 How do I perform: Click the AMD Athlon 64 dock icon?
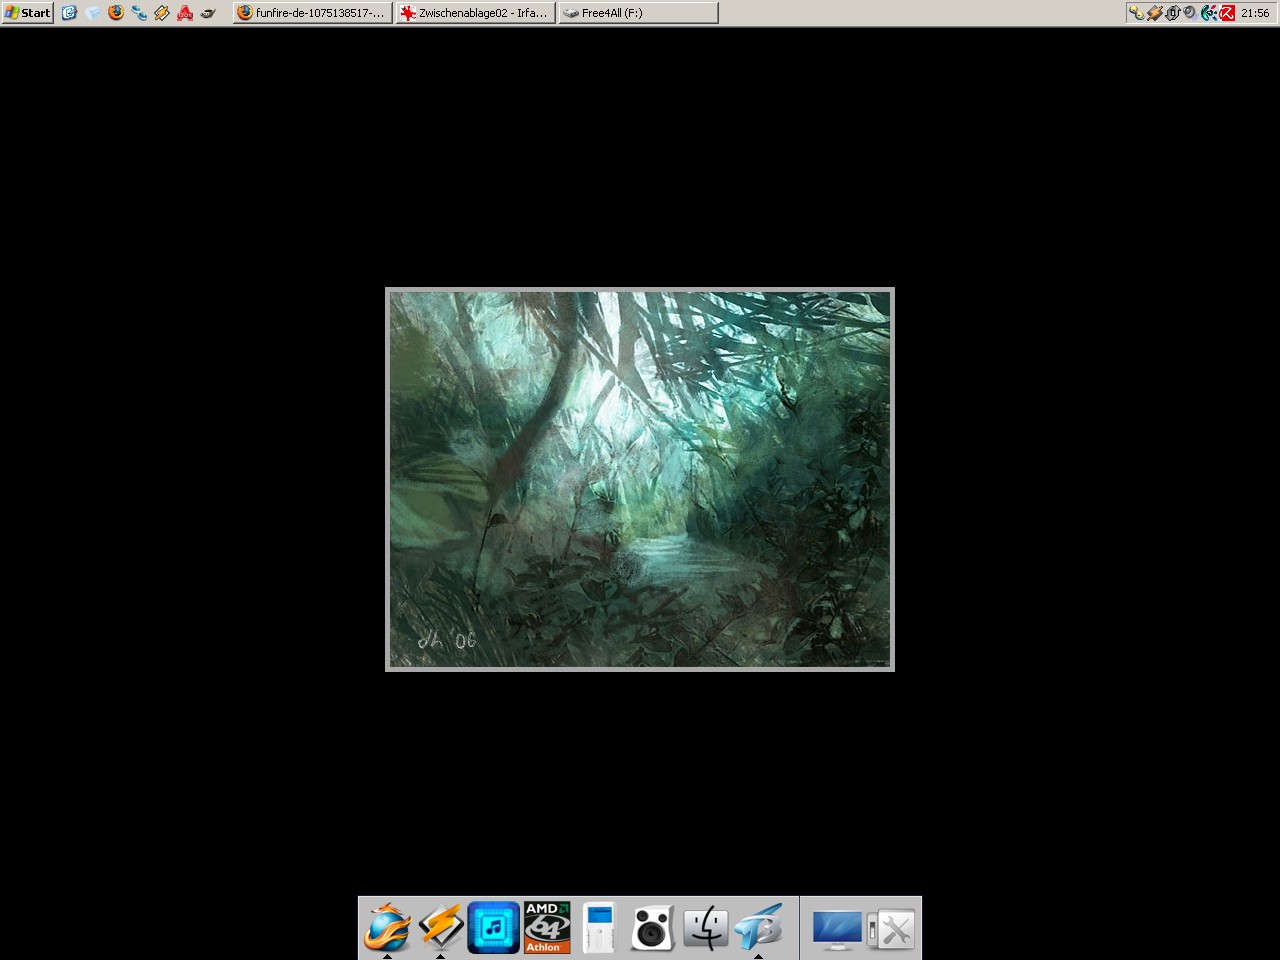click(x=547, y=928)
